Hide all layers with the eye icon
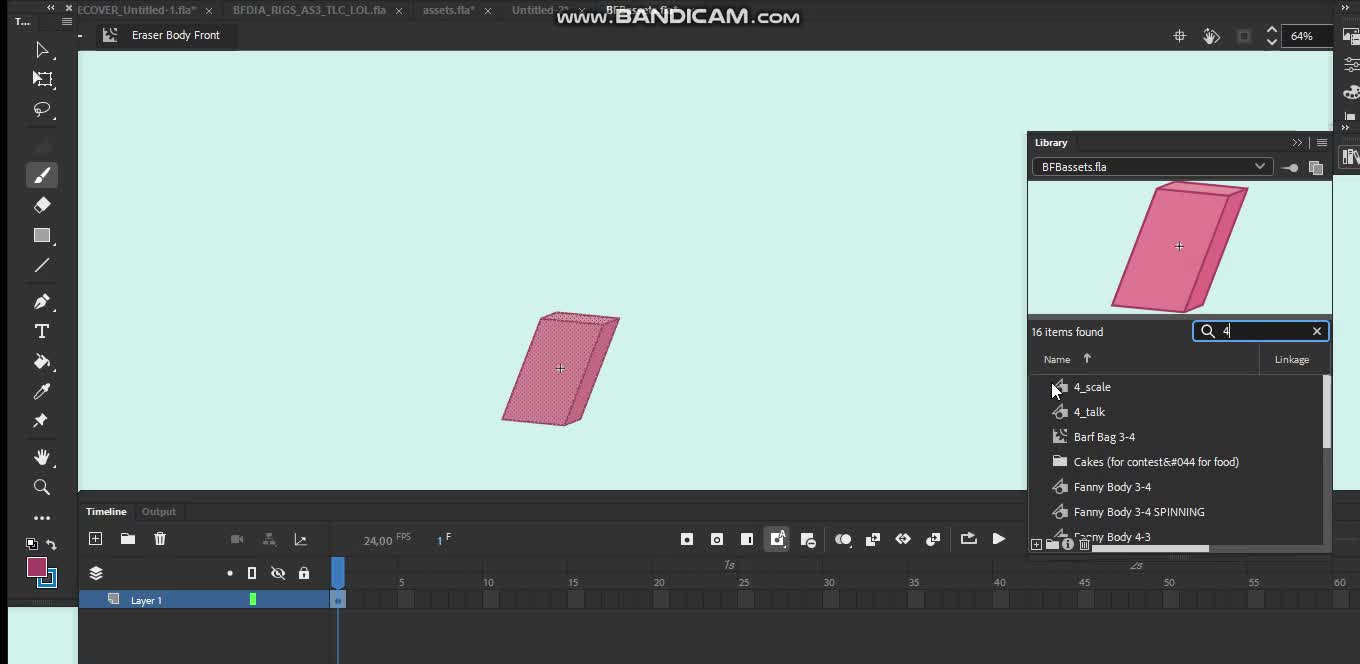 (278, 573)
